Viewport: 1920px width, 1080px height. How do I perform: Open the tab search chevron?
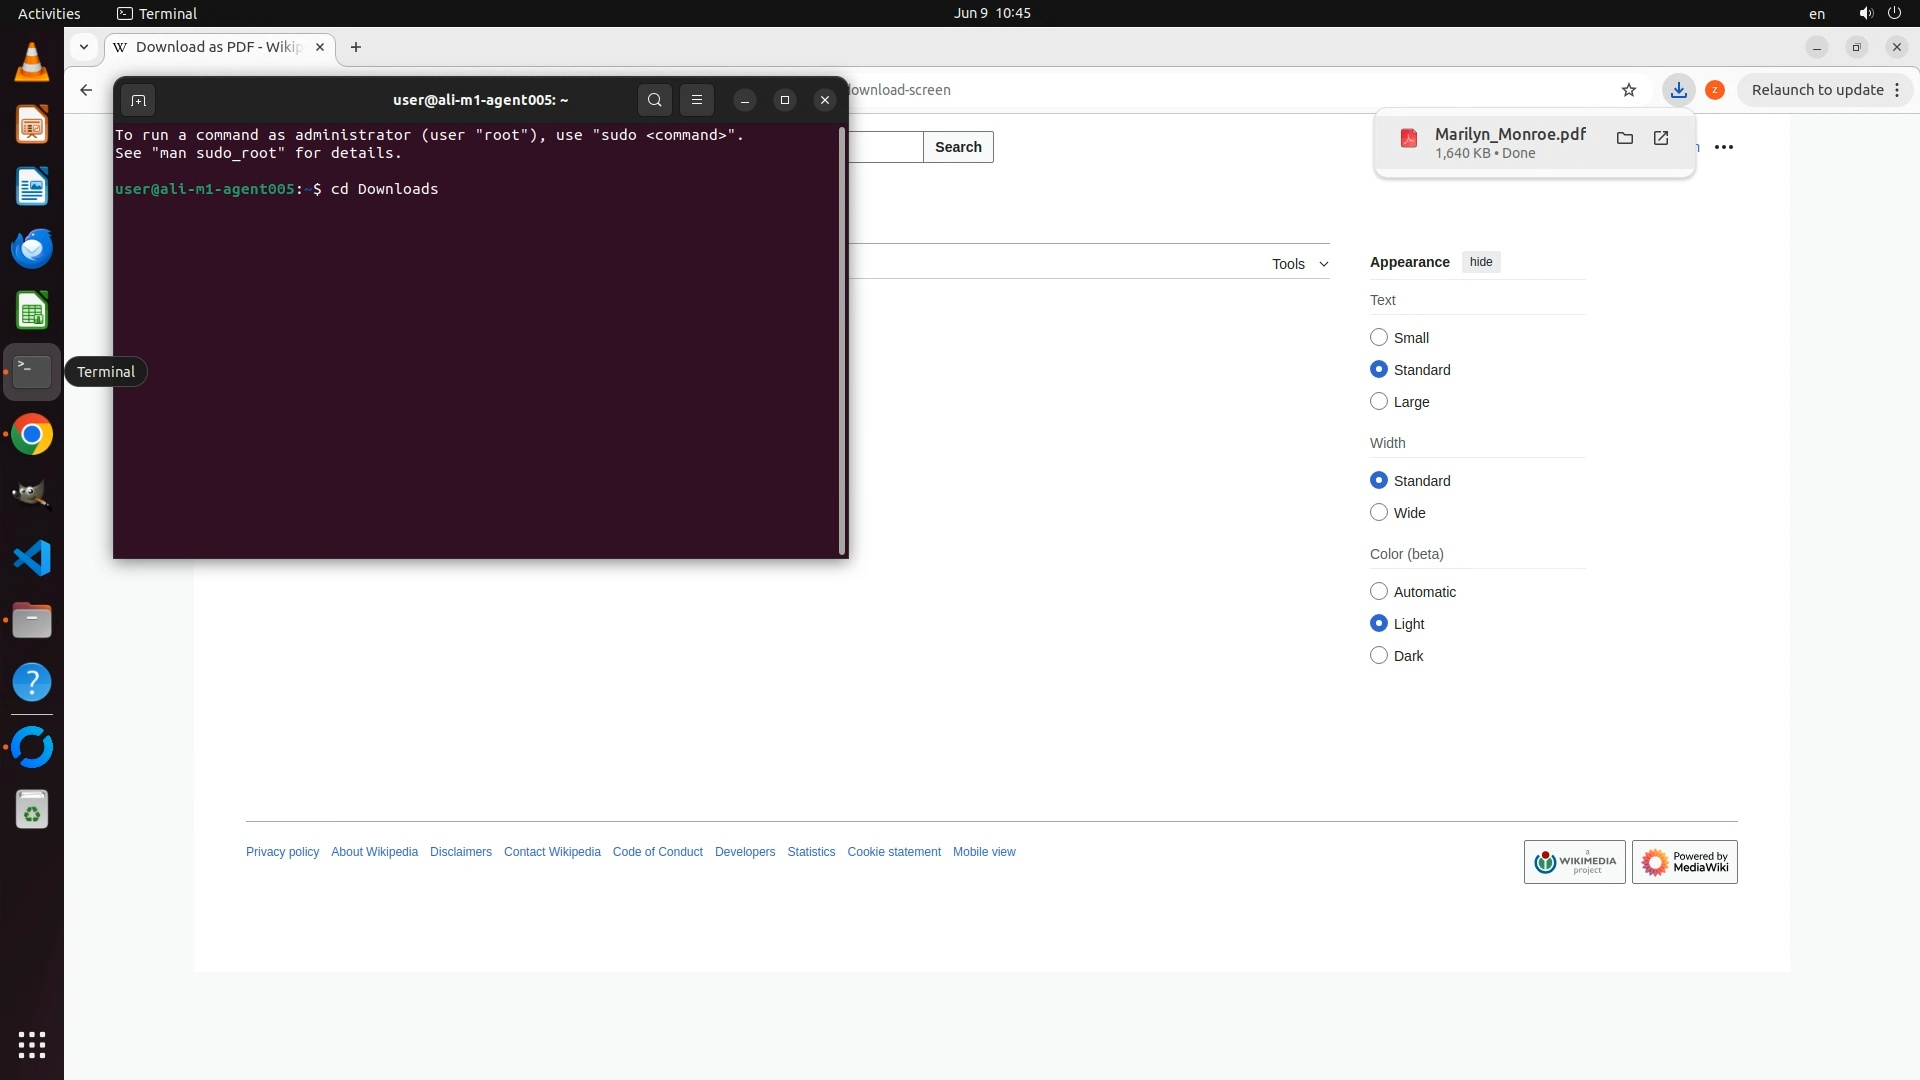(84, 47)
